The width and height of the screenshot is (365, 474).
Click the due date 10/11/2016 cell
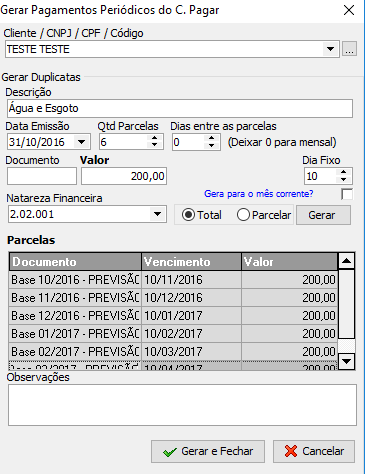point(191,280)
